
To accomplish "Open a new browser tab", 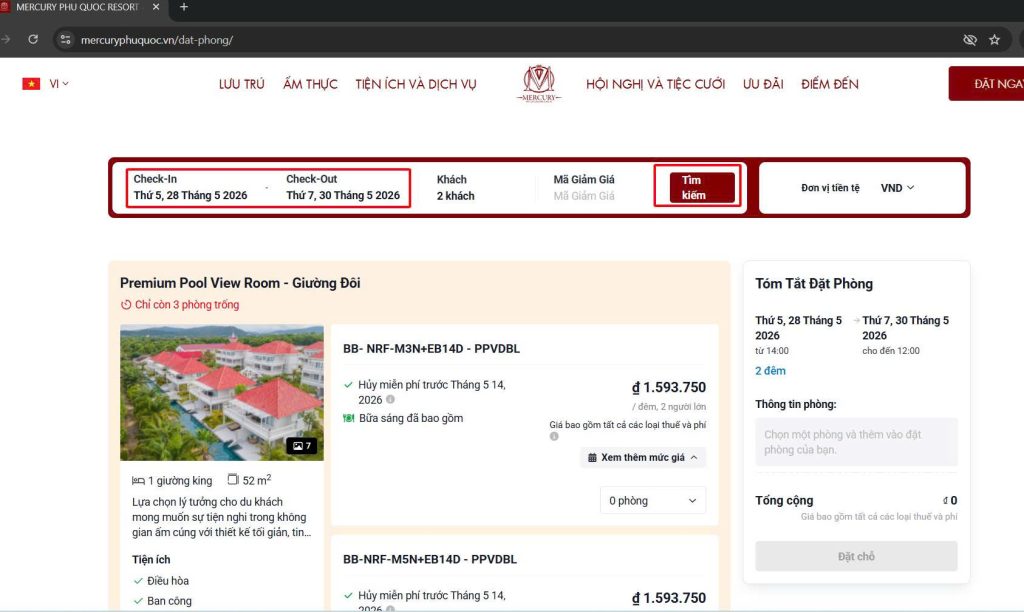I will [183, 7].
